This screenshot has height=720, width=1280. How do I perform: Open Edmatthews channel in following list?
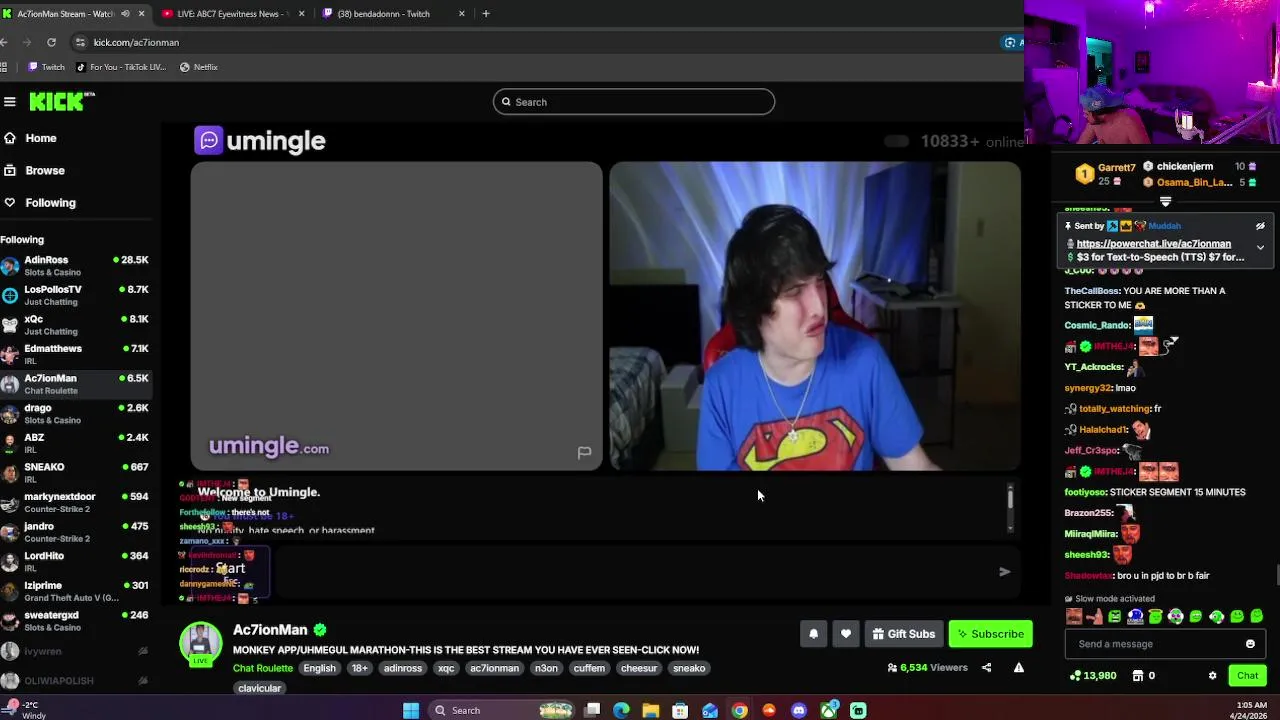coord(76,354)
